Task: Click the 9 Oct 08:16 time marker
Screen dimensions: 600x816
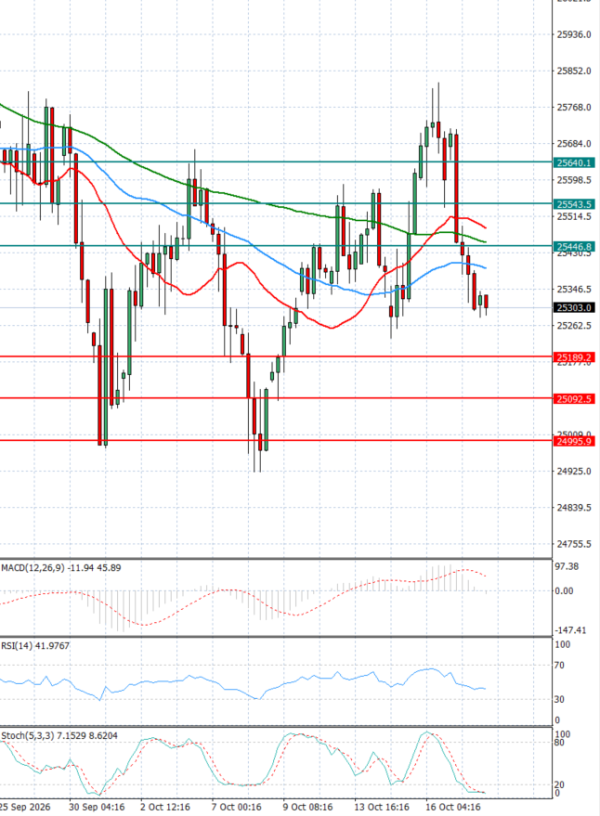Action: pyautogui.click(x=308, y=807)
